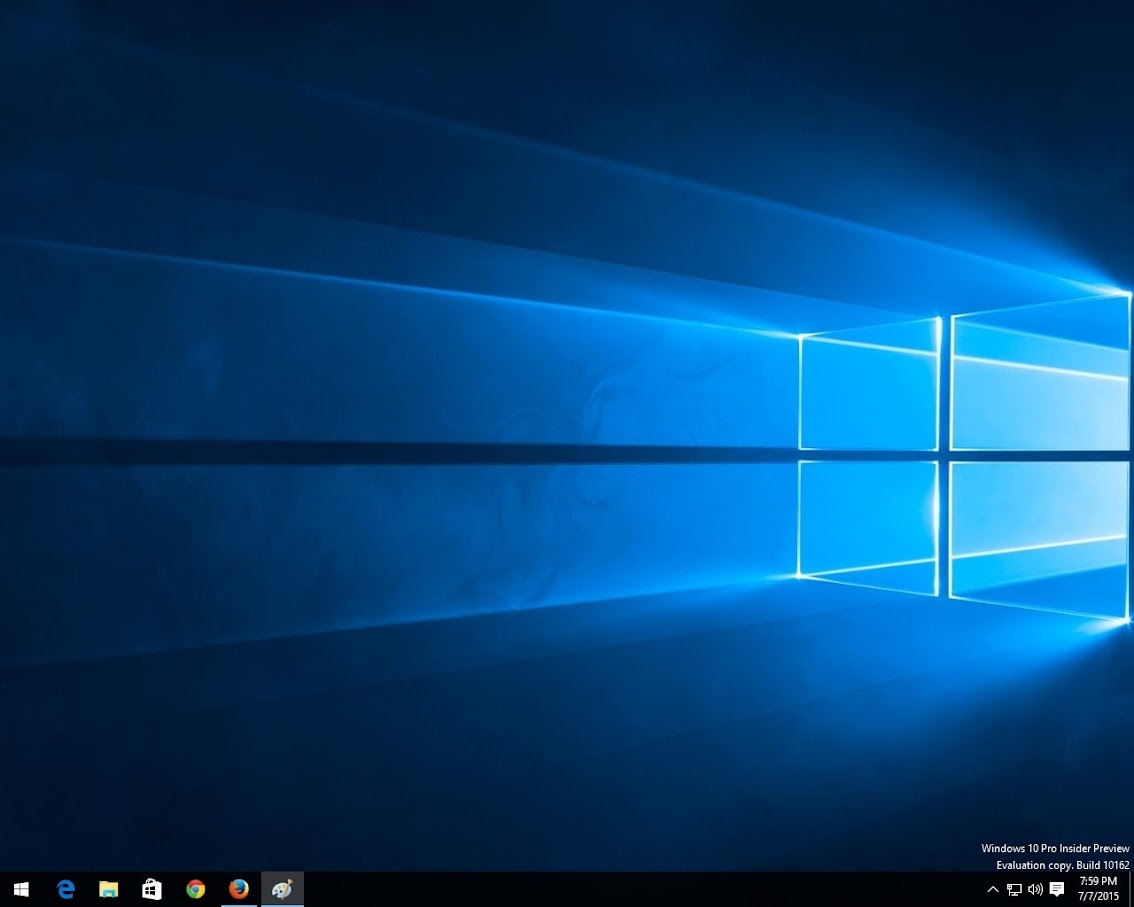Launch Microsoft Edge from taskbar

click(x=66, y=889)
